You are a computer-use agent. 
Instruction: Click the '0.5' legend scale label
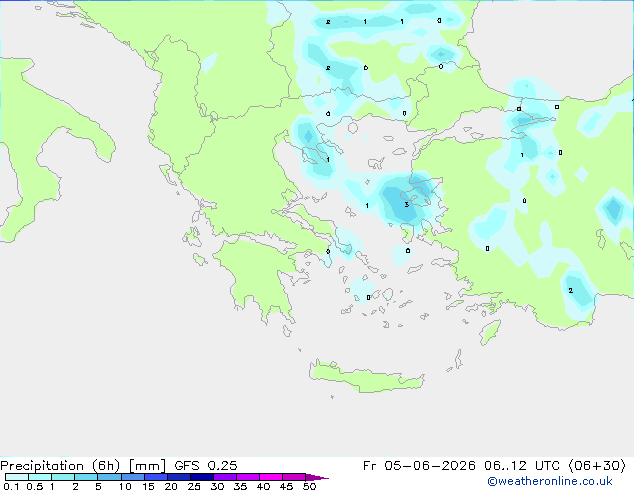35,486
